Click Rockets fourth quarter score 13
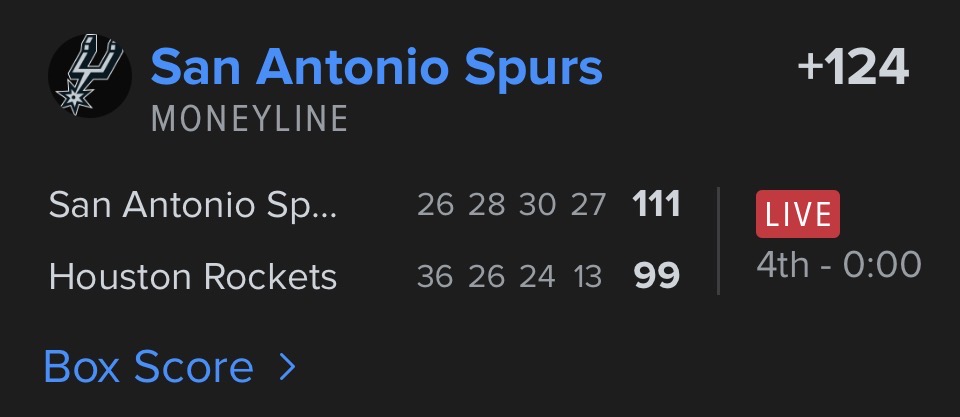960x417 pixels. click(588, 276)
